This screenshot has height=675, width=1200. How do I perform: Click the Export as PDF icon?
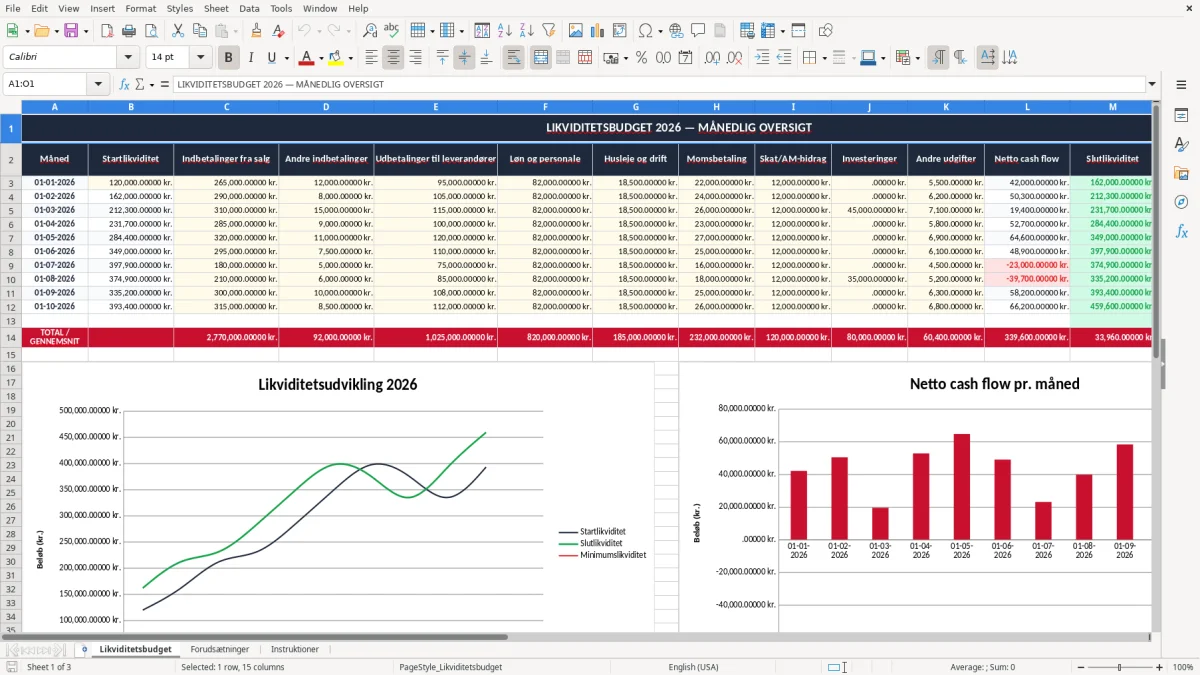106,31
